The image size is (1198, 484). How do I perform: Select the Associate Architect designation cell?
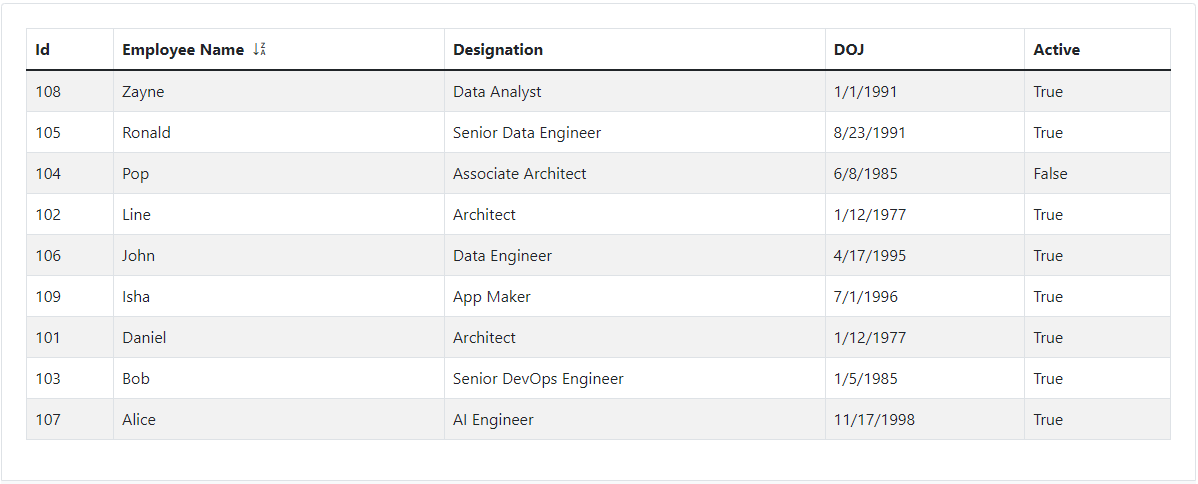519,173
